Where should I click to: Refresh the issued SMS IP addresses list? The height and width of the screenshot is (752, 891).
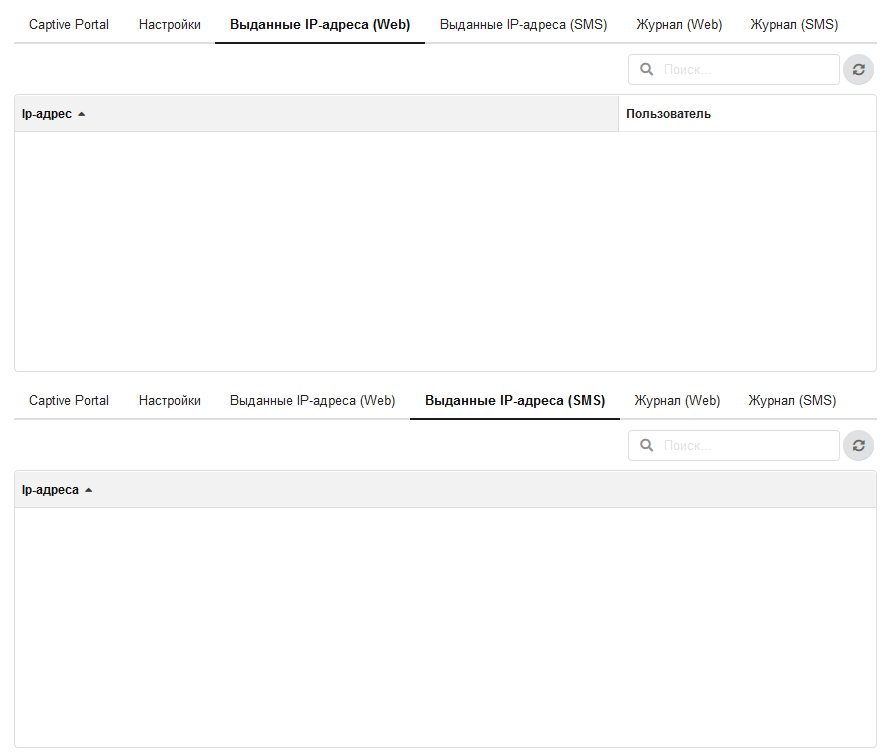click(x=858, y=446)
